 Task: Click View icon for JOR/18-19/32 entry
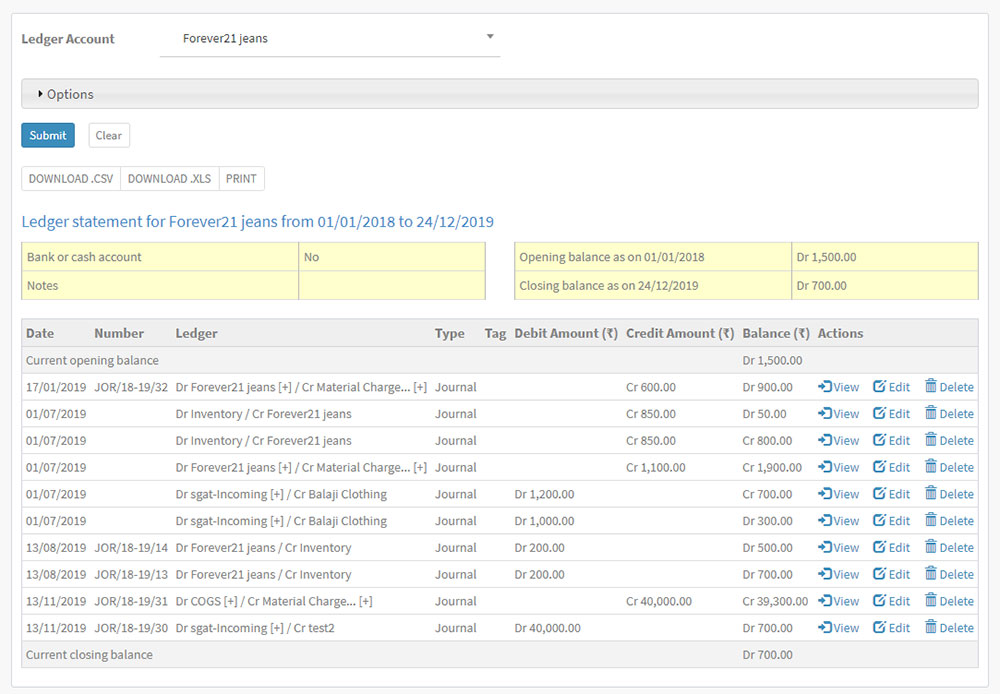tap(825, 387)
